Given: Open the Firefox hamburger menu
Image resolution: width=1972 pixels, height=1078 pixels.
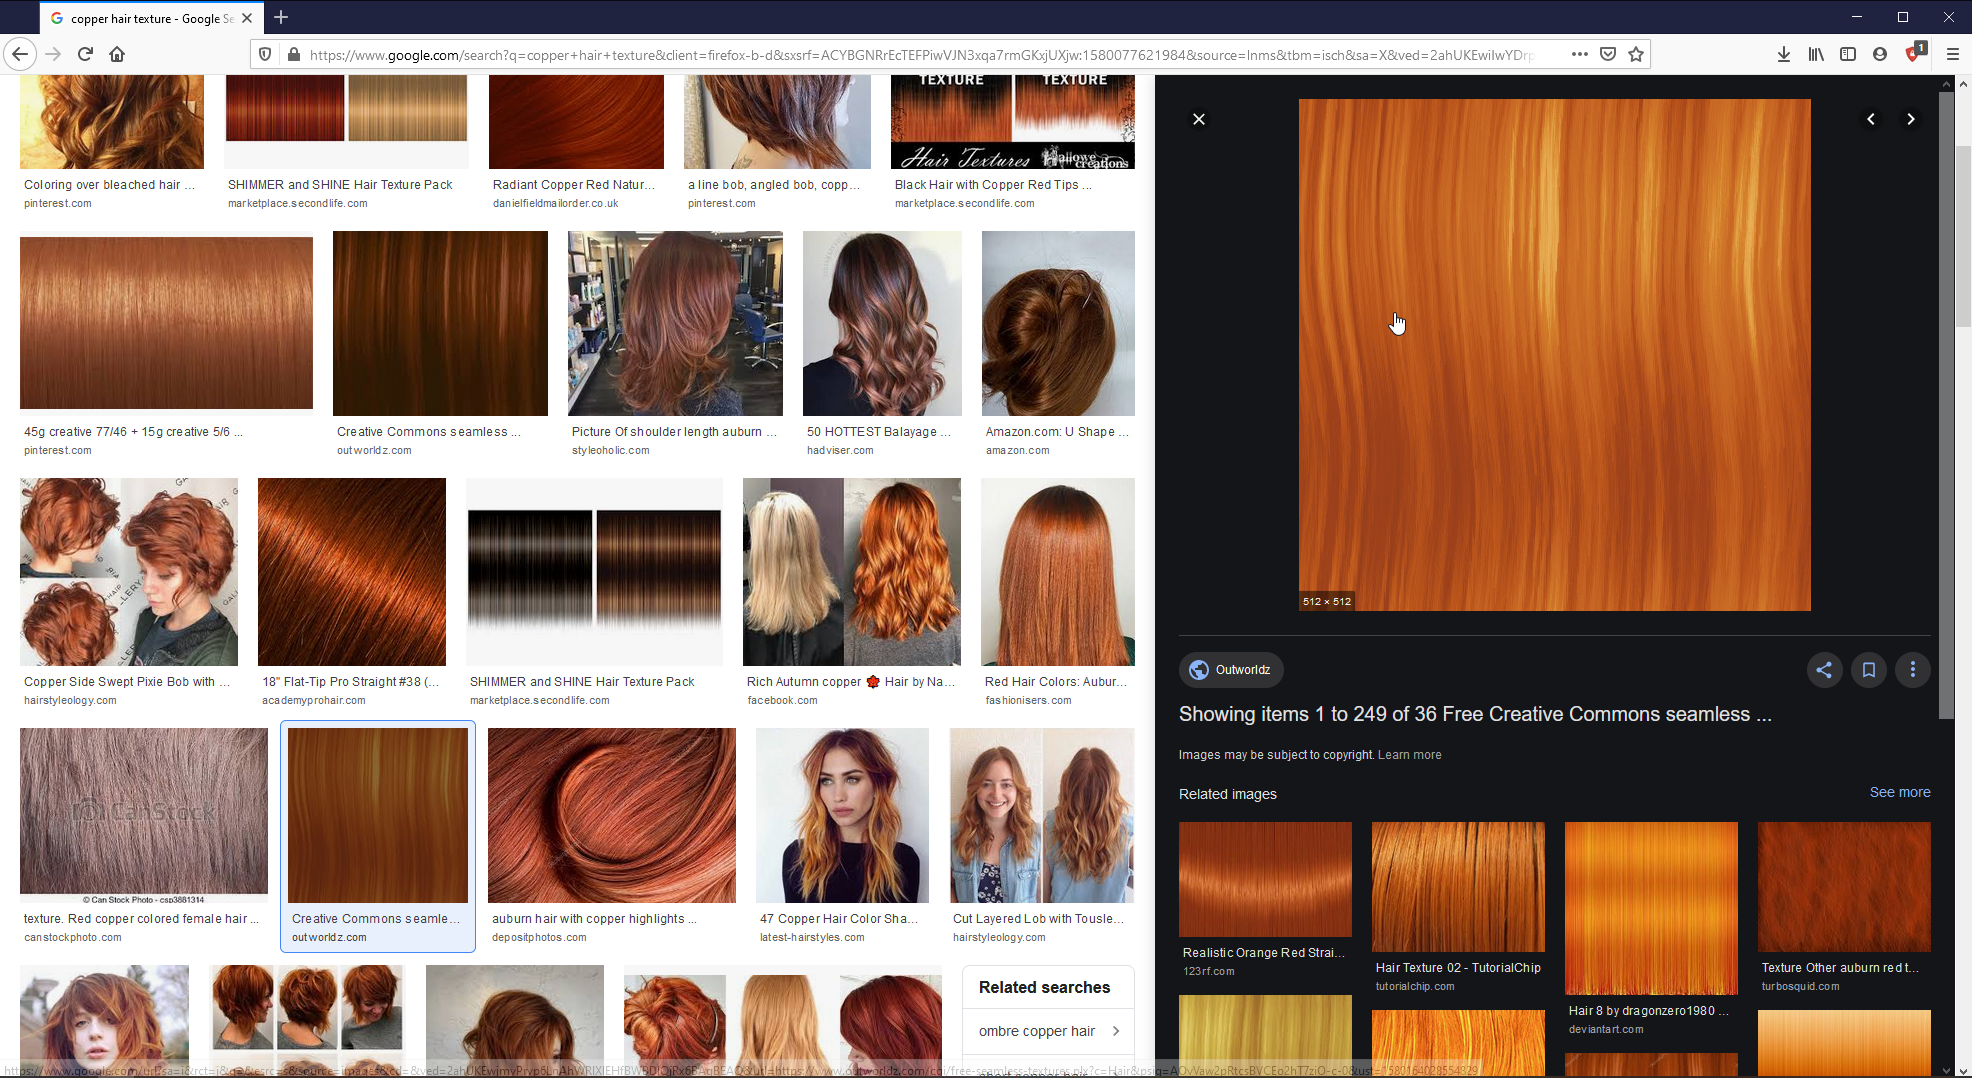Looking at the screenshot, I should 1952,54.
